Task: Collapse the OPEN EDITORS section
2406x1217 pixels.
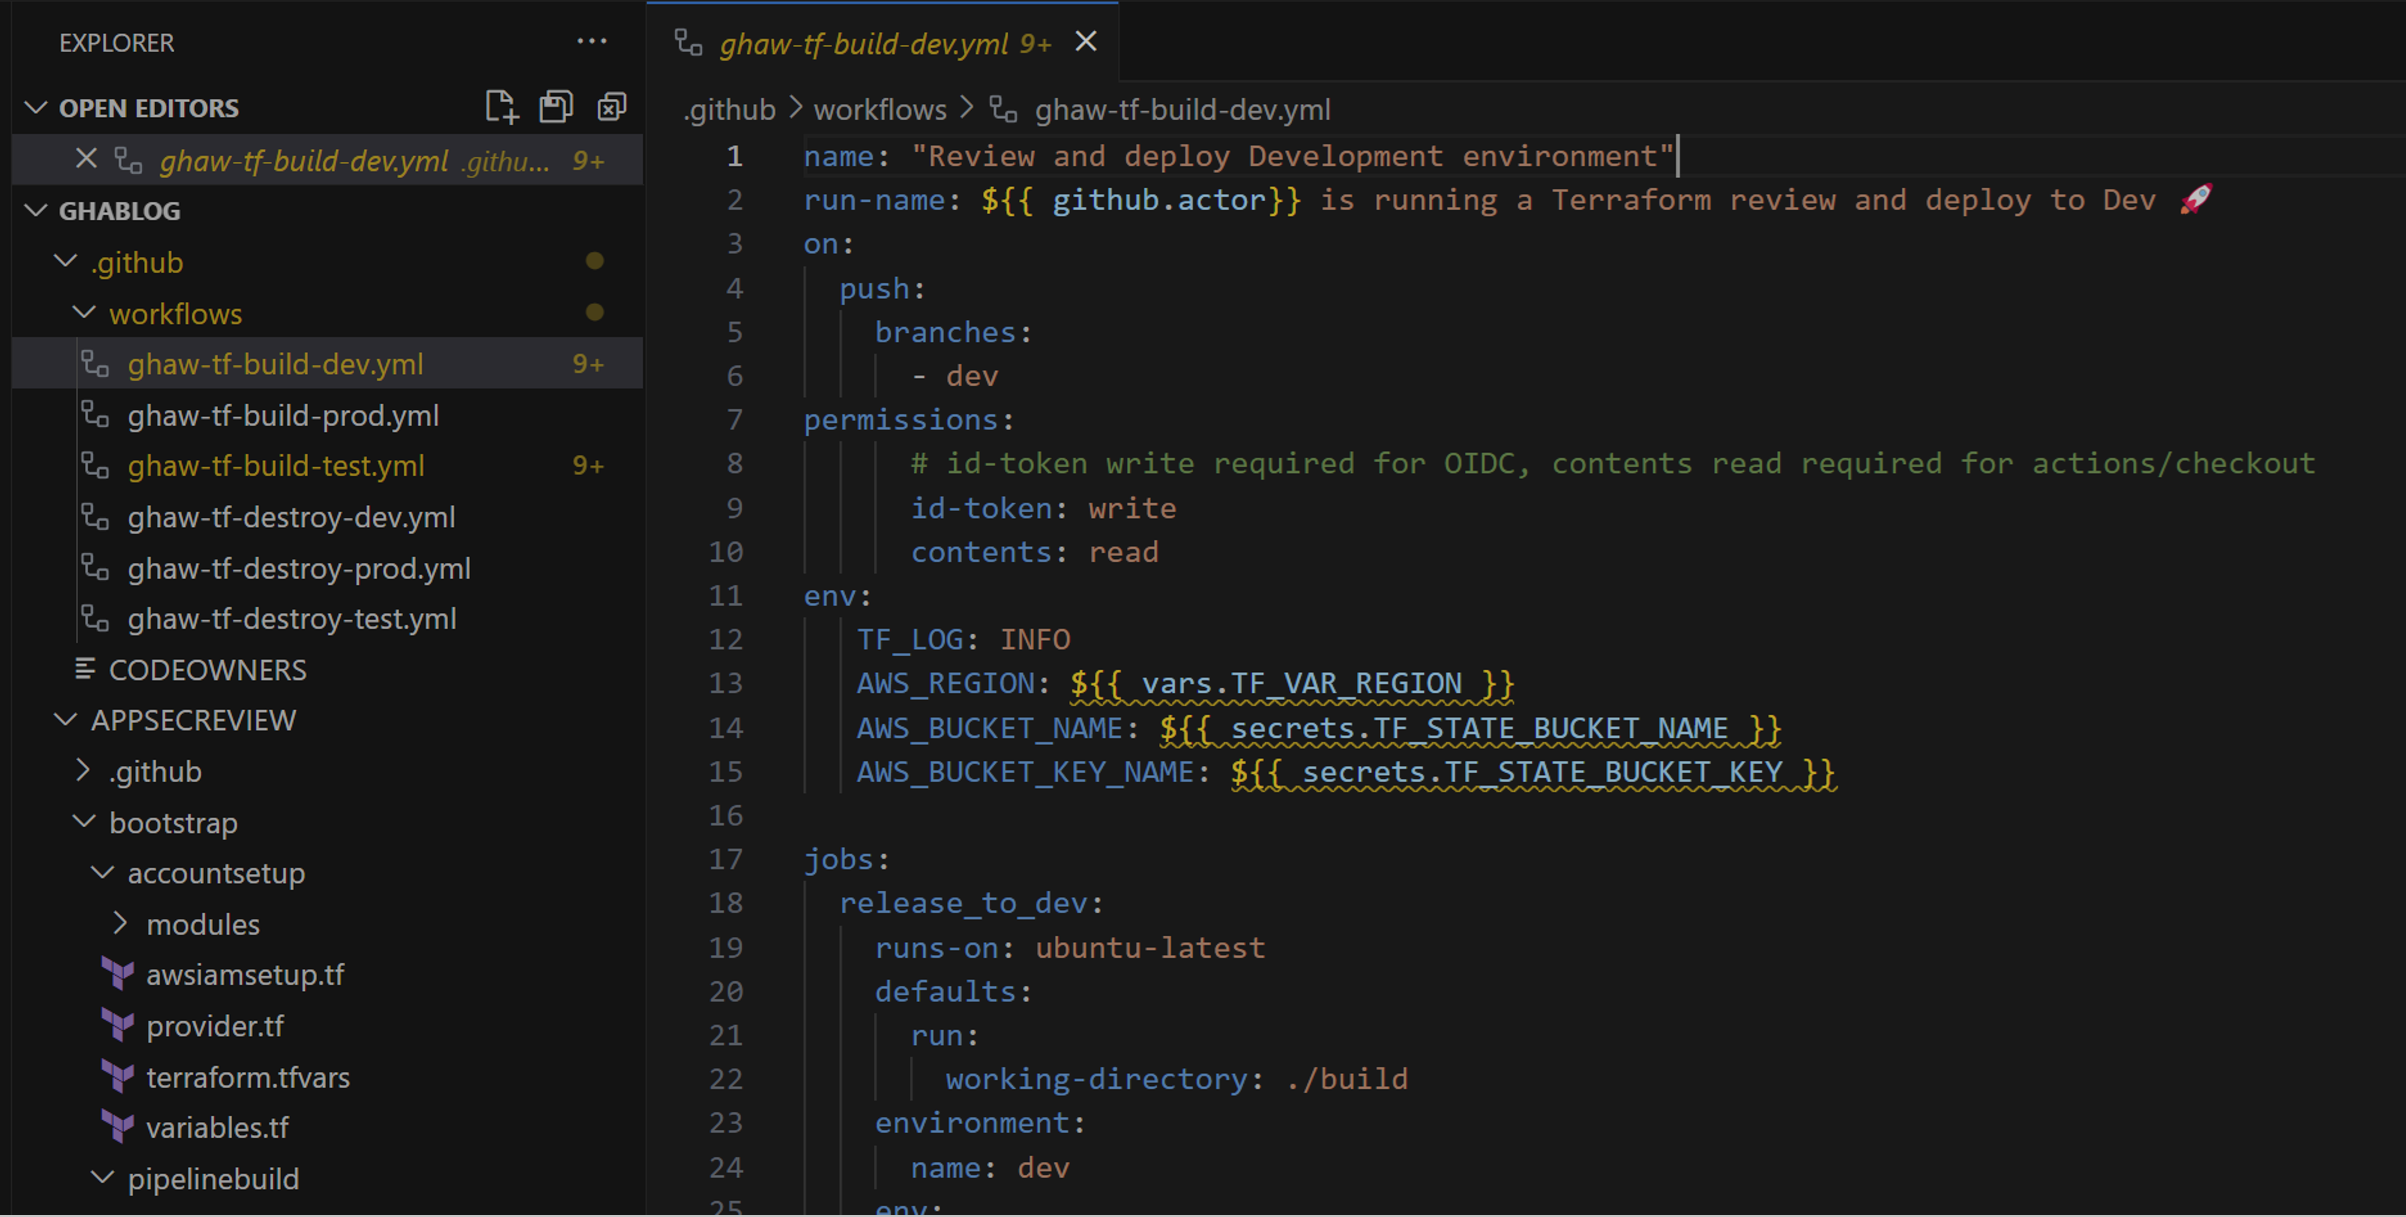Action: (36, 107)
